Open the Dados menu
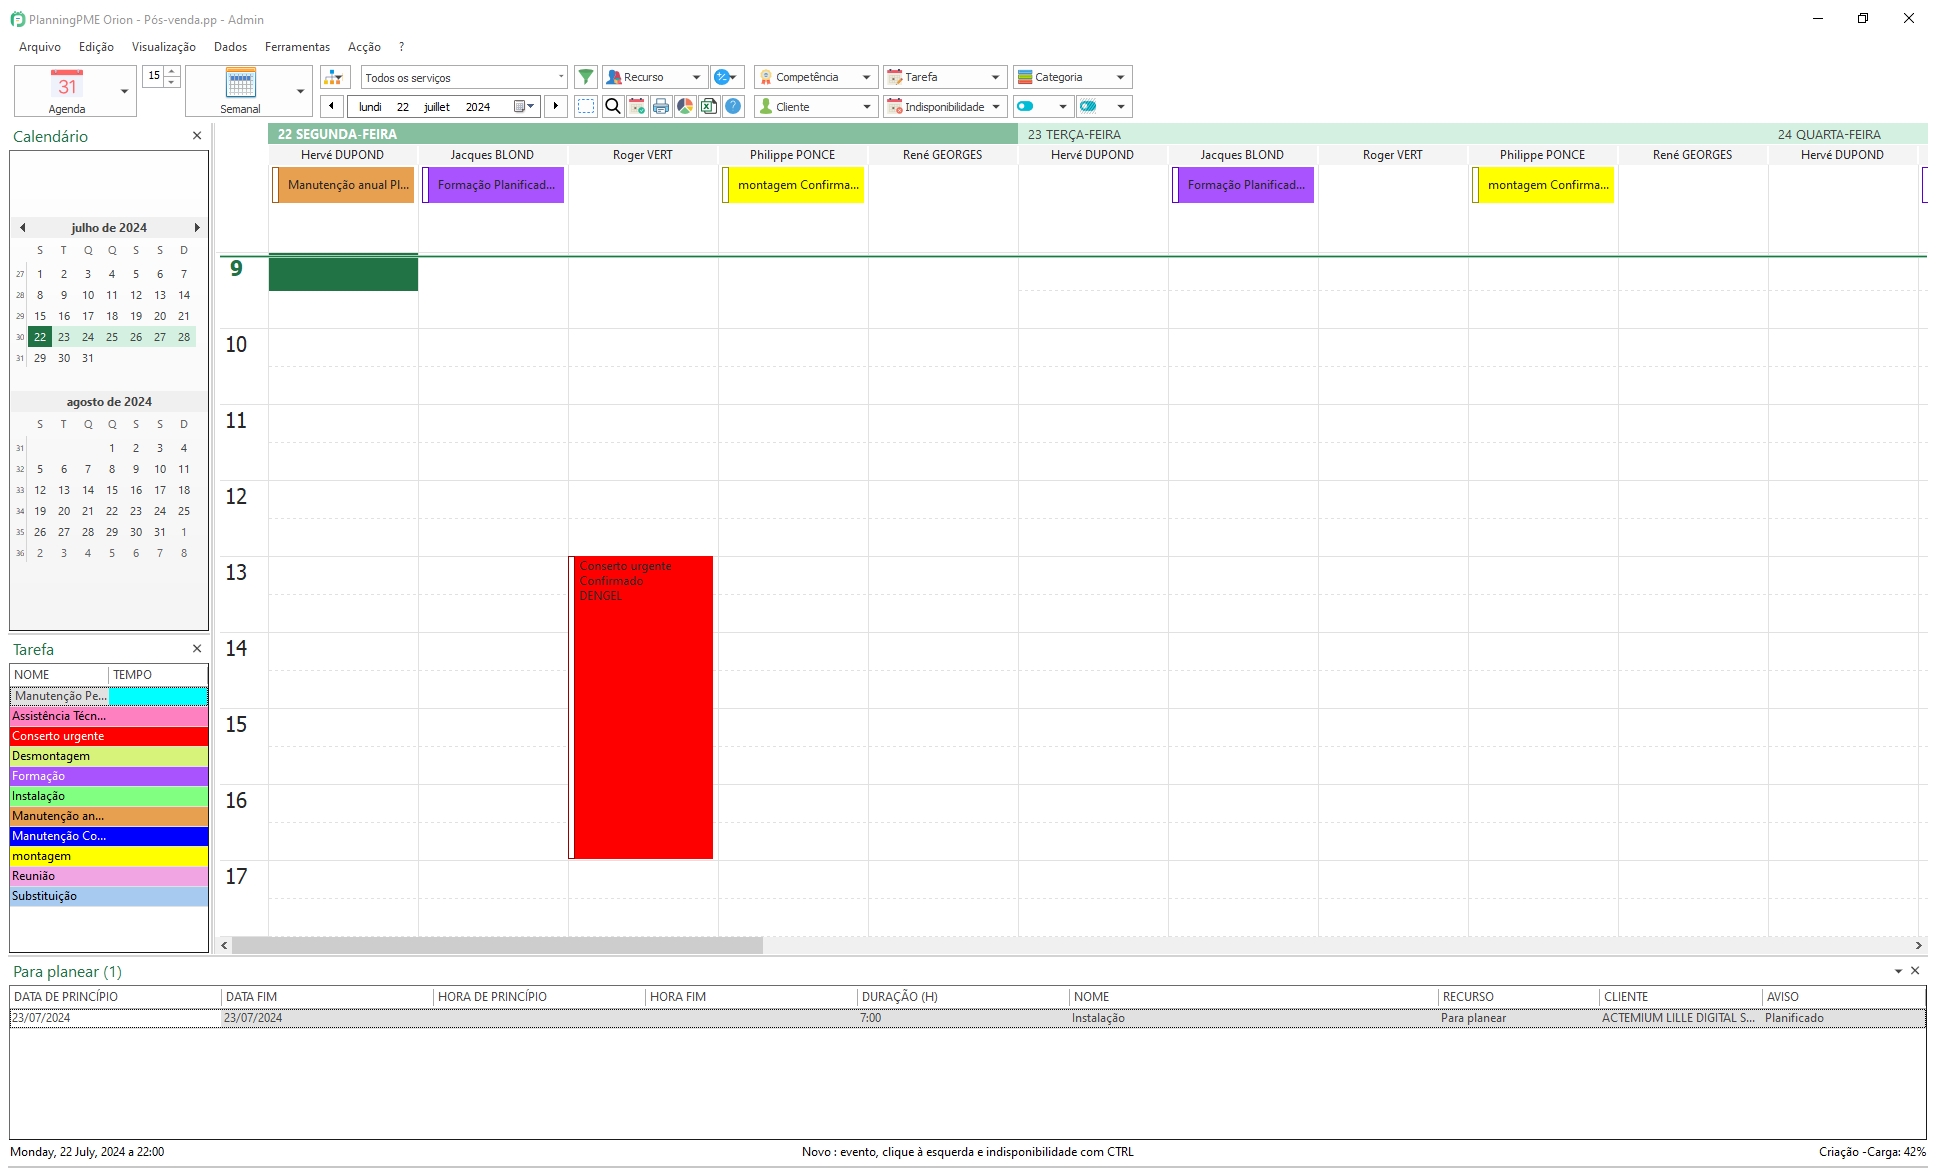 point(230,47)
